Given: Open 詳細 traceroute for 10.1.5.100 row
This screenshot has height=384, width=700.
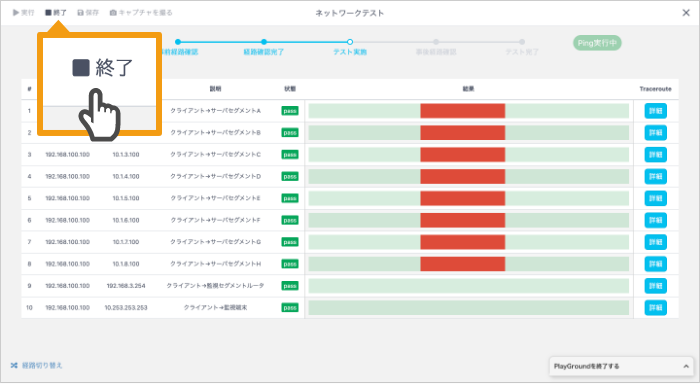Looking at the screenshot, I should tap(655, 198).
